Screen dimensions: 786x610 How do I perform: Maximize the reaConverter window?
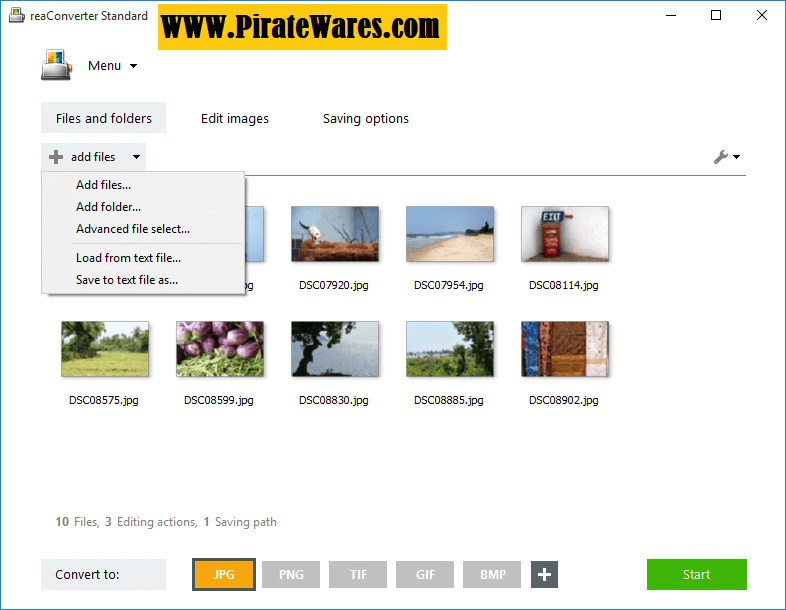click(x=716, y=16)
